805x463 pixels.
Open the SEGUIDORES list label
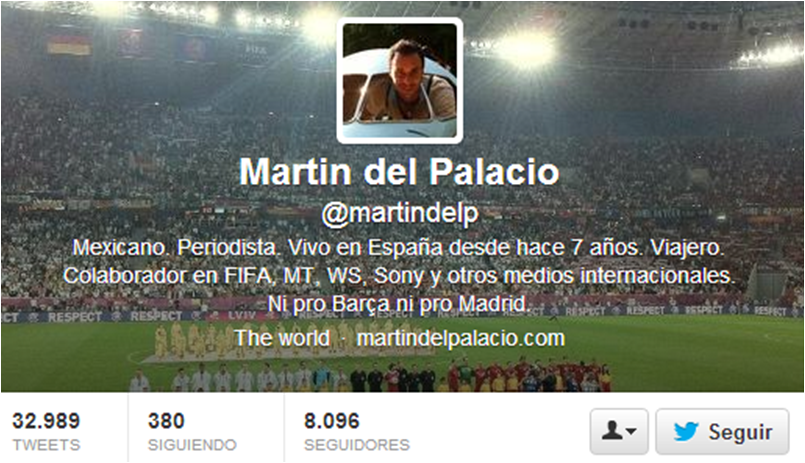pyautogui.click(x=357, y=445)
